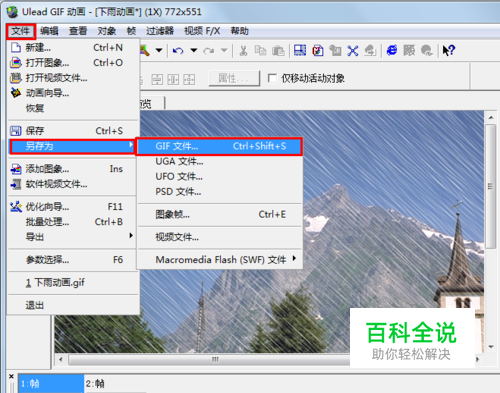Click the blue canvas size icon
500x393 pixels.
click(300, 51)
